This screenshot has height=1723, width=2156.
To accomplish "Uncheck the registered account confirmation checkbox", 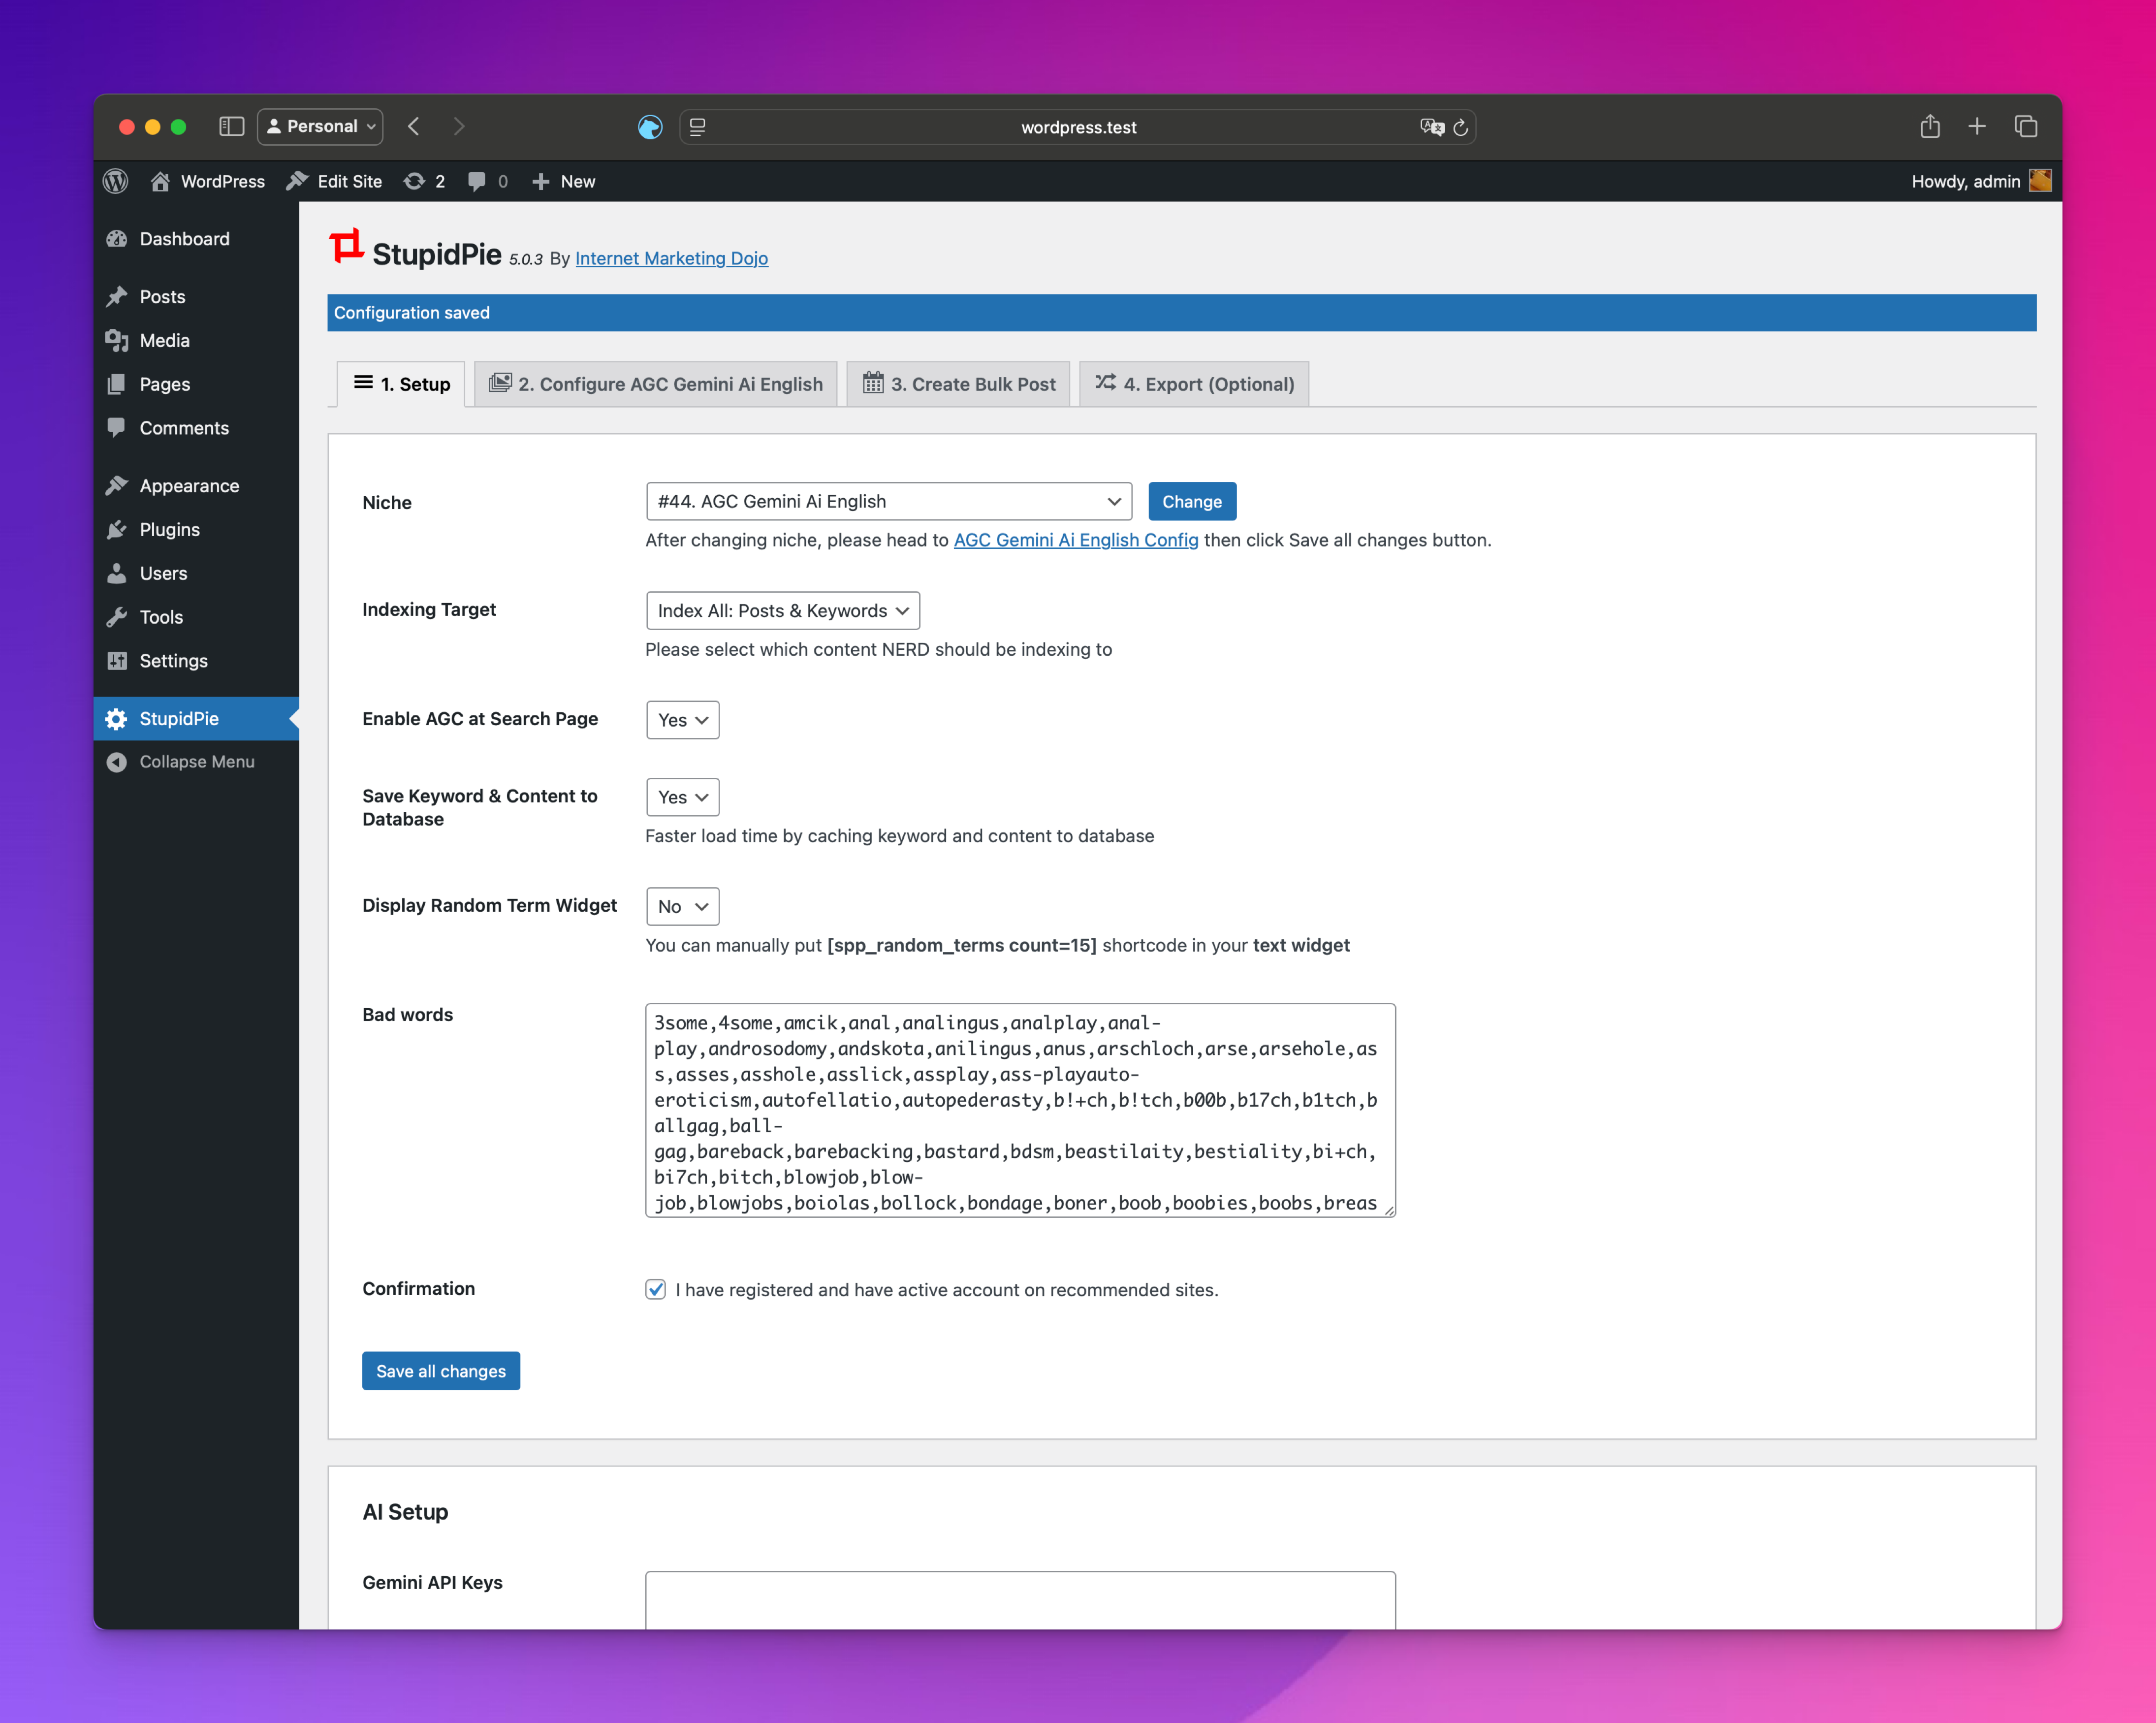I will pos(655,1289).
